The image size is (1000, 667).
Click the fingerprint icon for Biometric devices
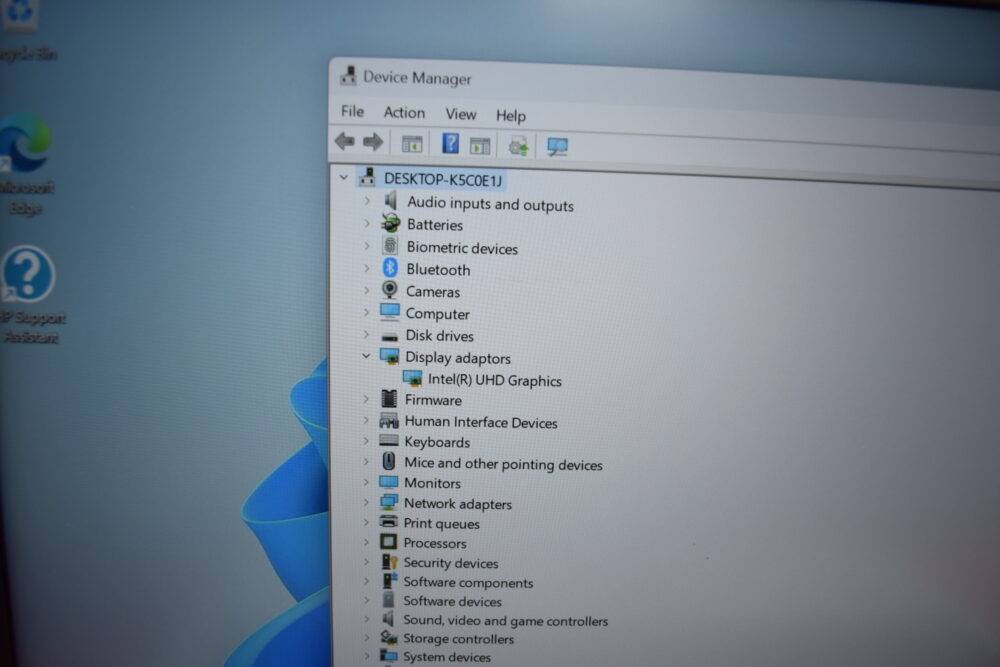(390, 246)
